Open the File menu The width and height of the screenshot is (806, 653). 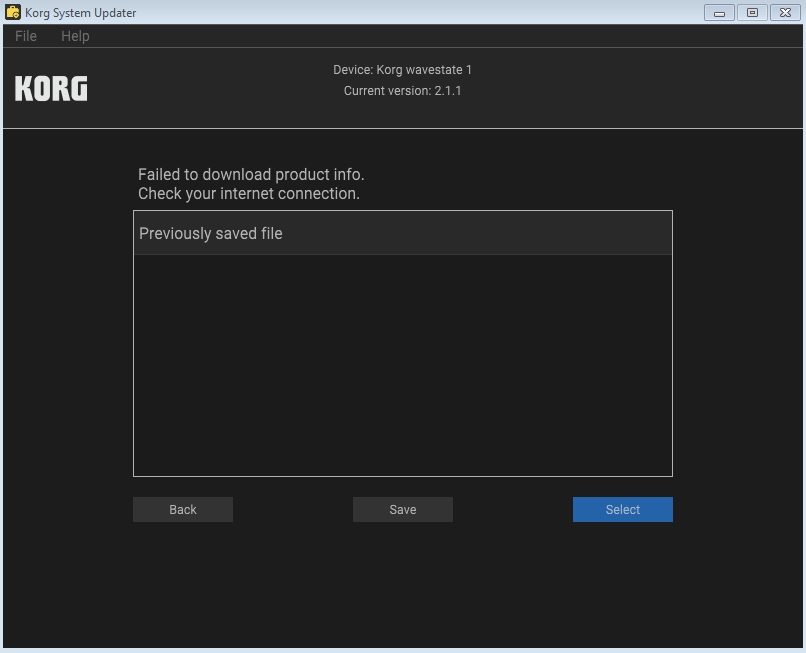point(26,36)
